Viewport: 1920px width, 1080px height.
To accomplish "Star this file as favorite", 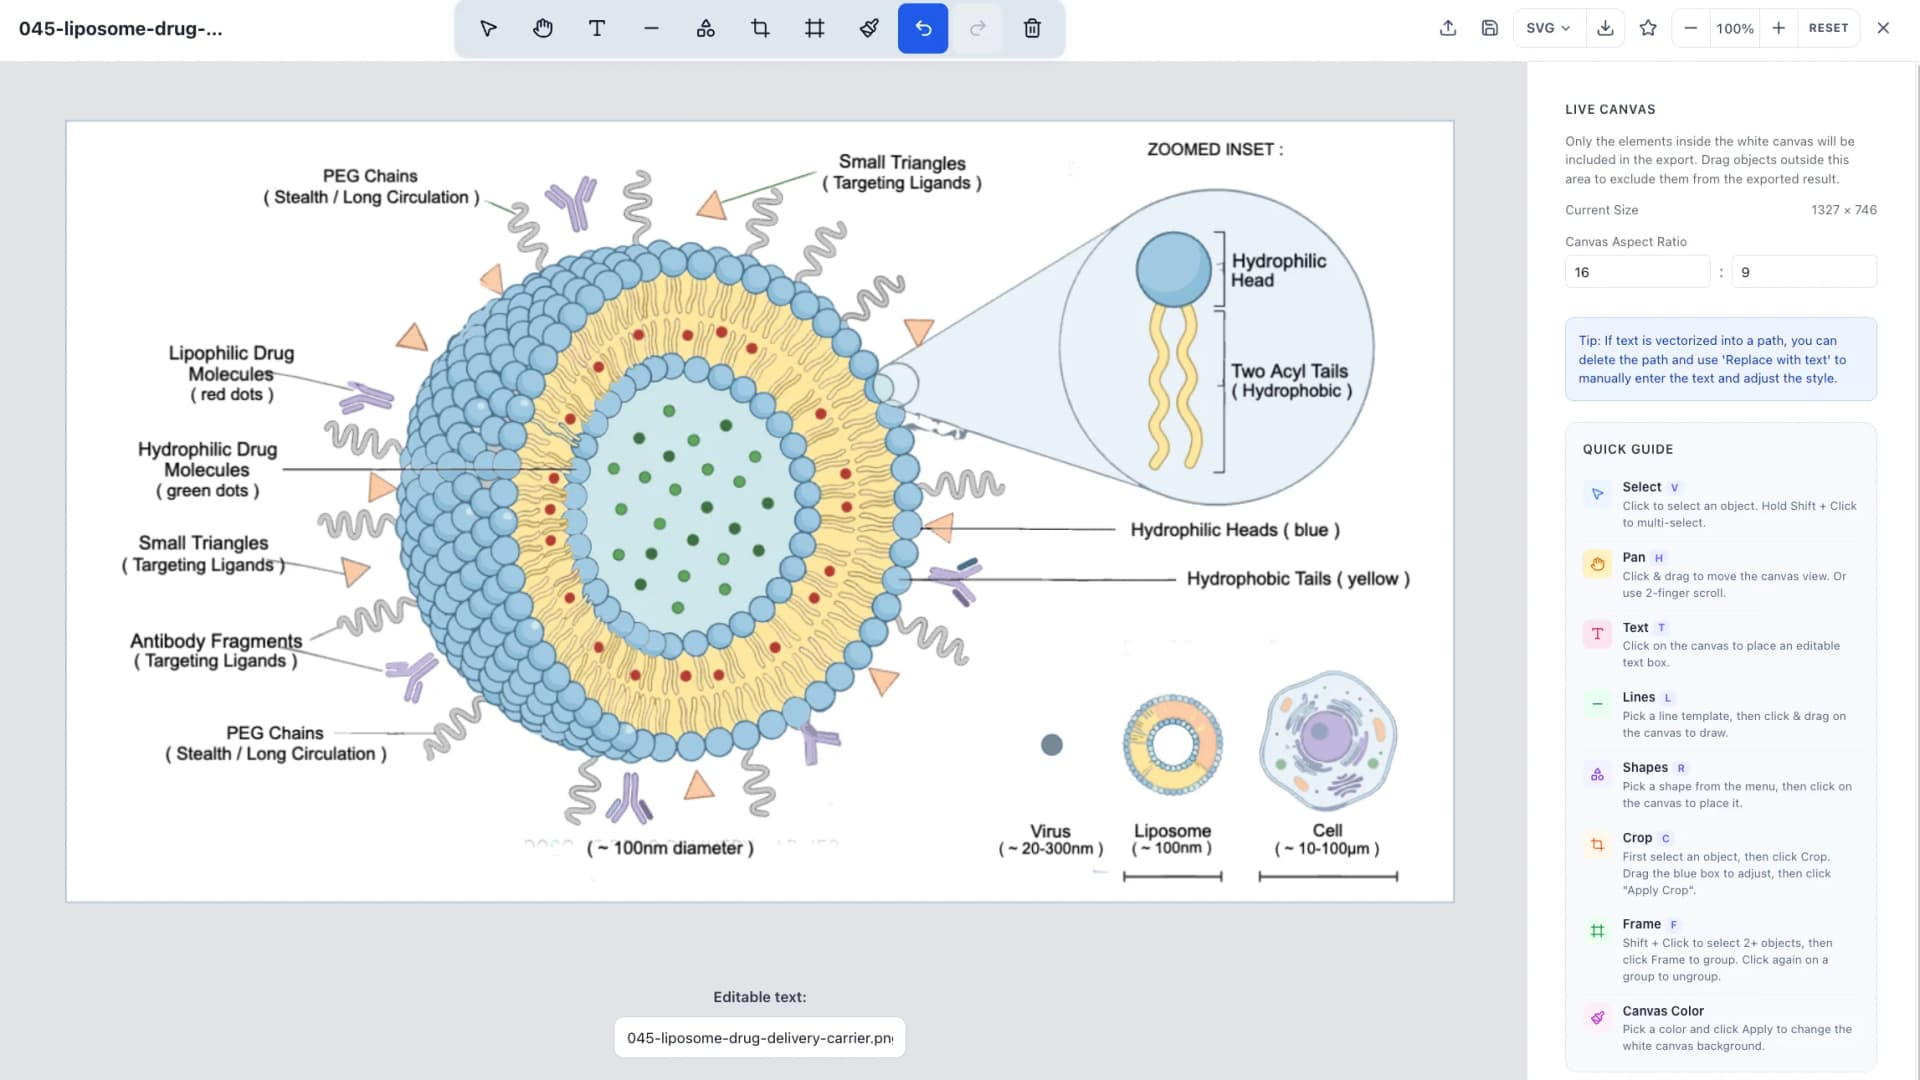I will click(1647, 28).
